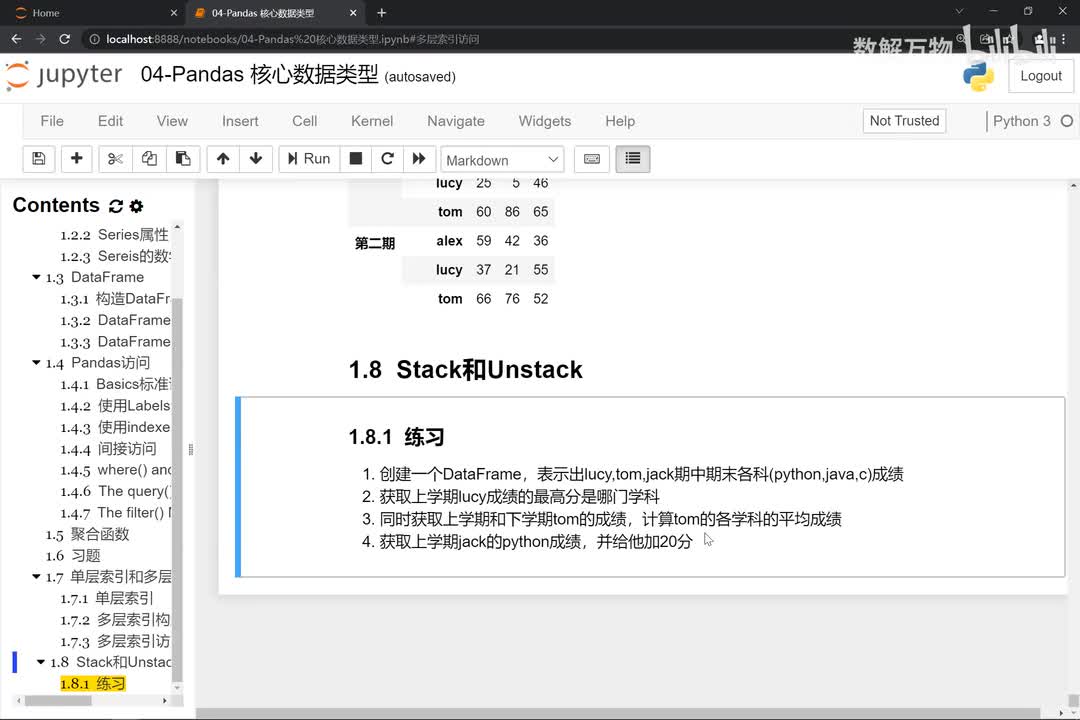This screenshot has width=1080, height=720.
Task: Open the Kernel menu
Action: click(372, 121)
